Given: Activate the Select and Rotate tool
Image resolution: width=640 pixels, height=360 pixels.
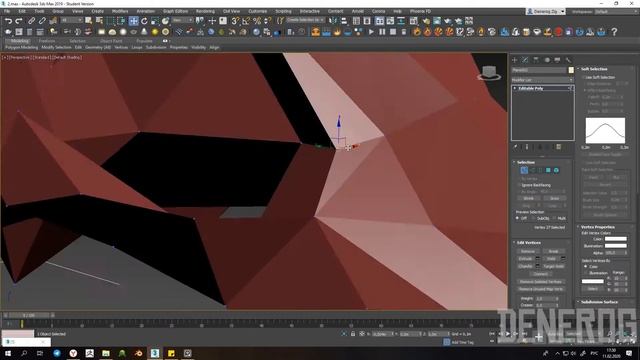Looking at the screenshot, I should [144, 21].
